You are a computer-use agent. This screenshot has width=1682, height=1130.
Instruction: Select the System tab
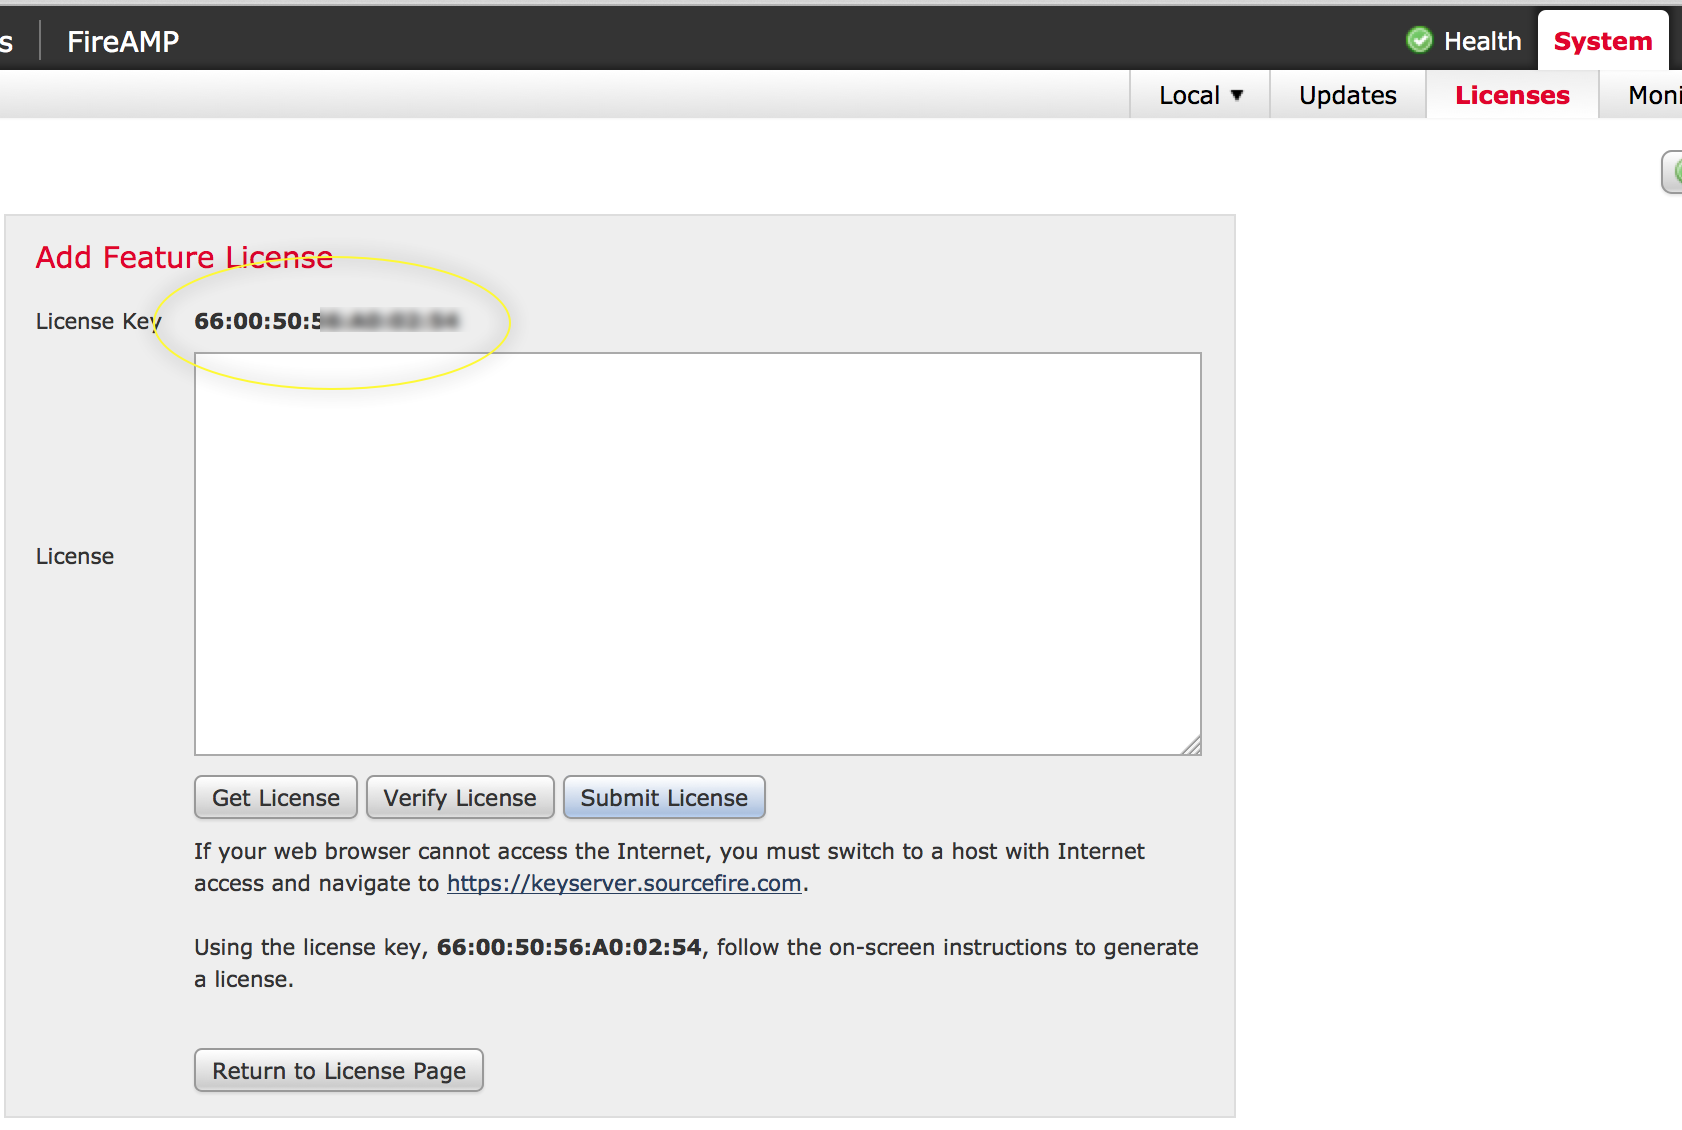pos(1602,41)
